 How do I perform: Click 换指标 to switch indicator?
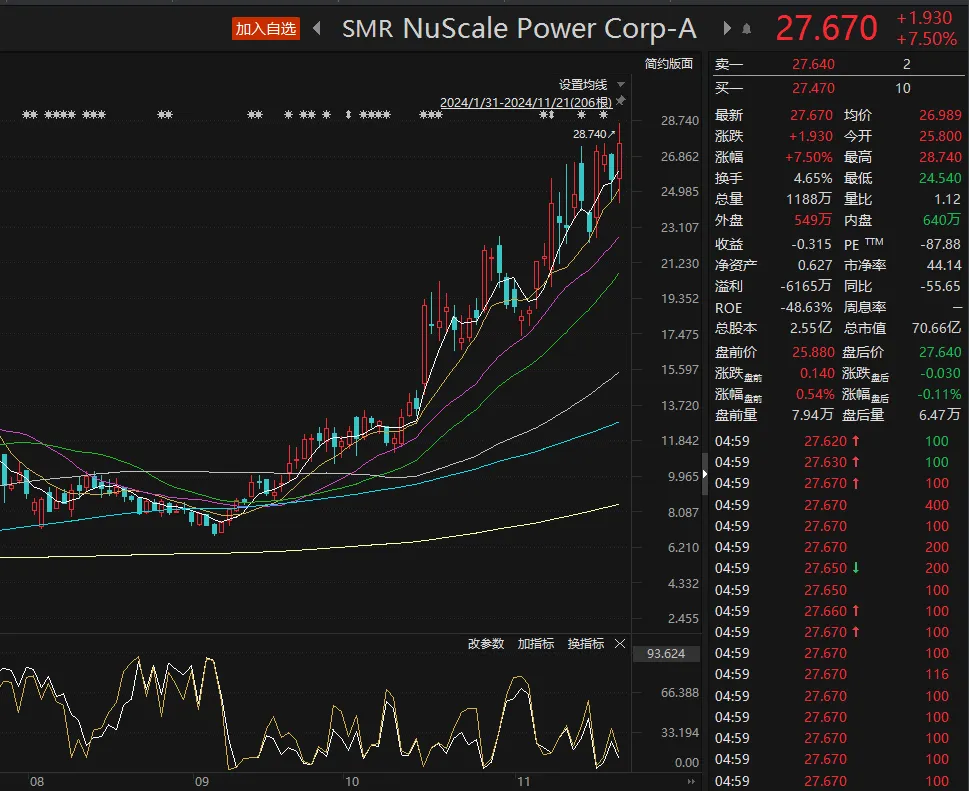[585, 644]
